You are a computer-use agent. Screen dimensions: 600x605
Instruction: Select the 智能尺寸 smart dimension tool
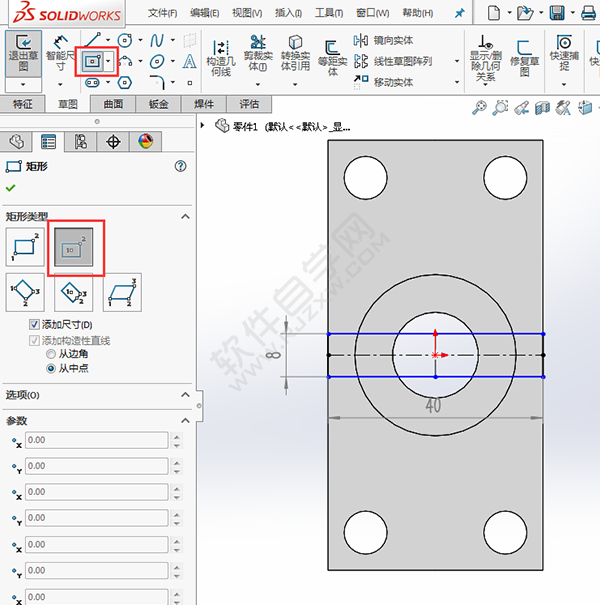point(60,54)
